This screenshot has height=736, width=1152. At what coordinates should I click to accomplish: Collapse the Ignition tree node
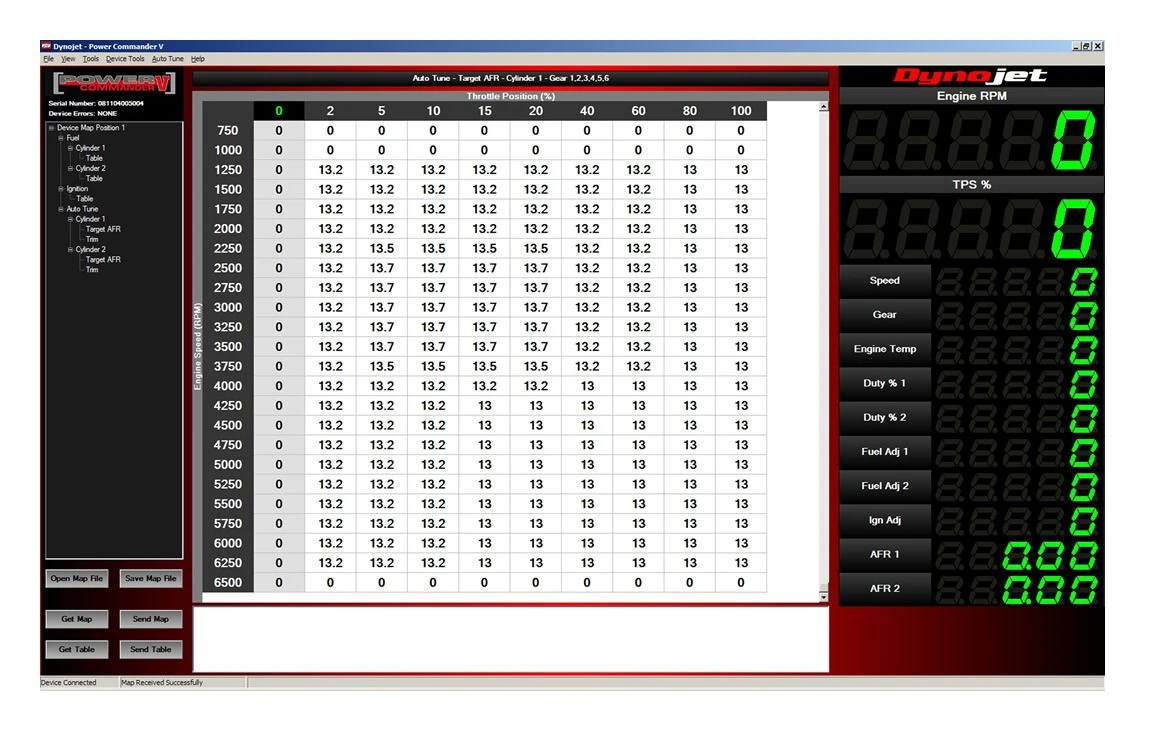pyautogui.click(x=61, y=188)
